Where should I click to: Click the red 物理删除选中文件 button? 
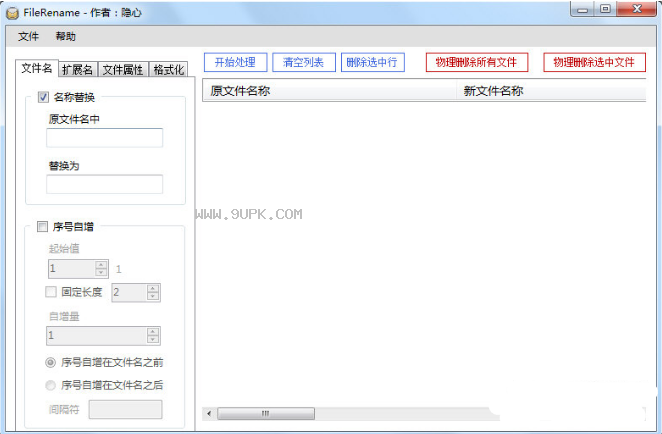pyautogui.click(x=594, y=62)
